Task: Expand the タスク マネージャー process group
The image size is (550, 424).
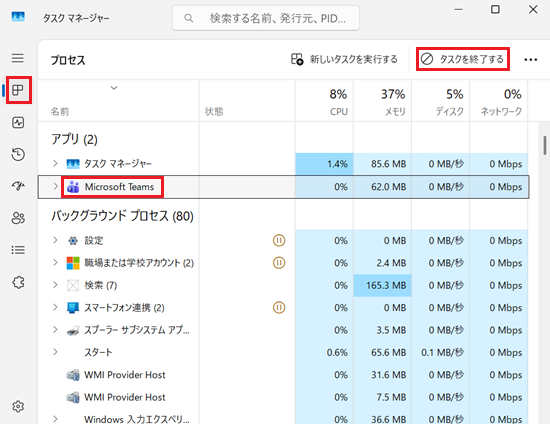Action: click(55, 163)
